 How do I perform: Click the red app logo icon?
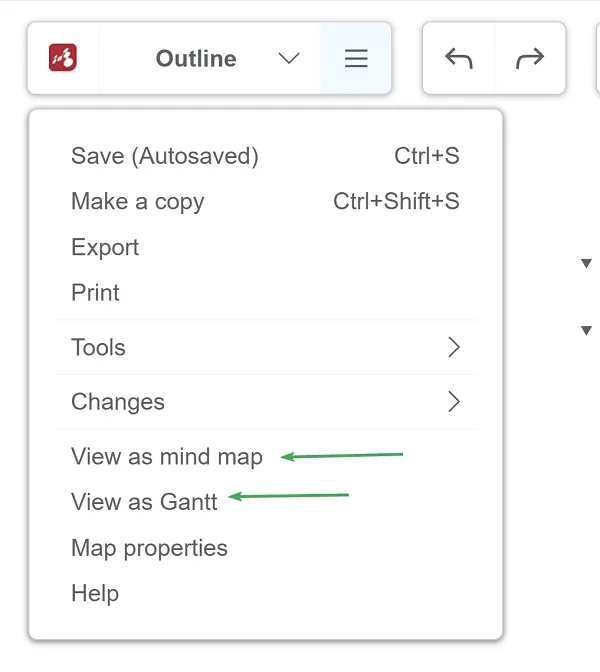point(63,58)
